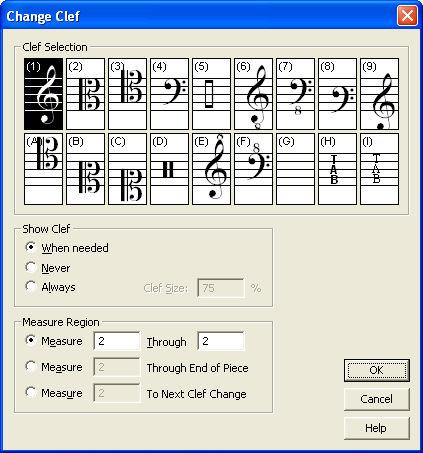
Task: Select the small TAB clef option (I)
Action: click(379, 169)
